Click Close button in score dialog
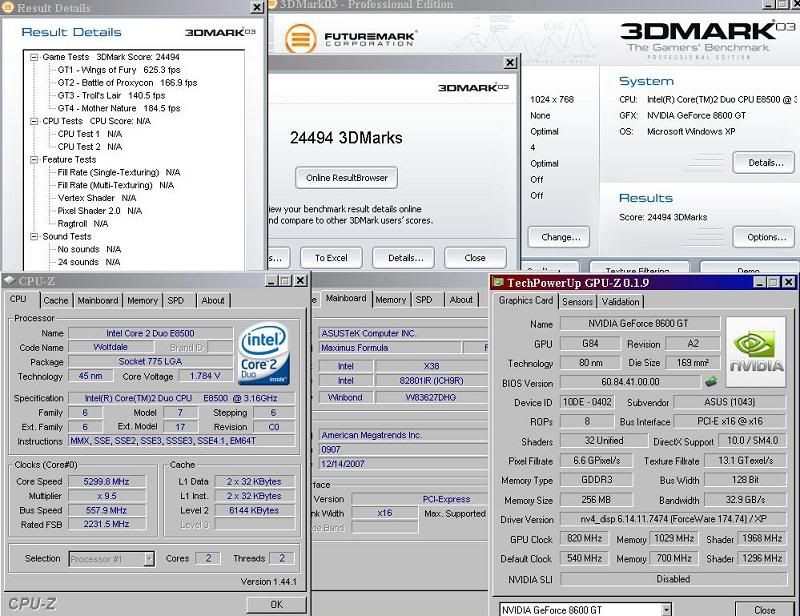 475,258
